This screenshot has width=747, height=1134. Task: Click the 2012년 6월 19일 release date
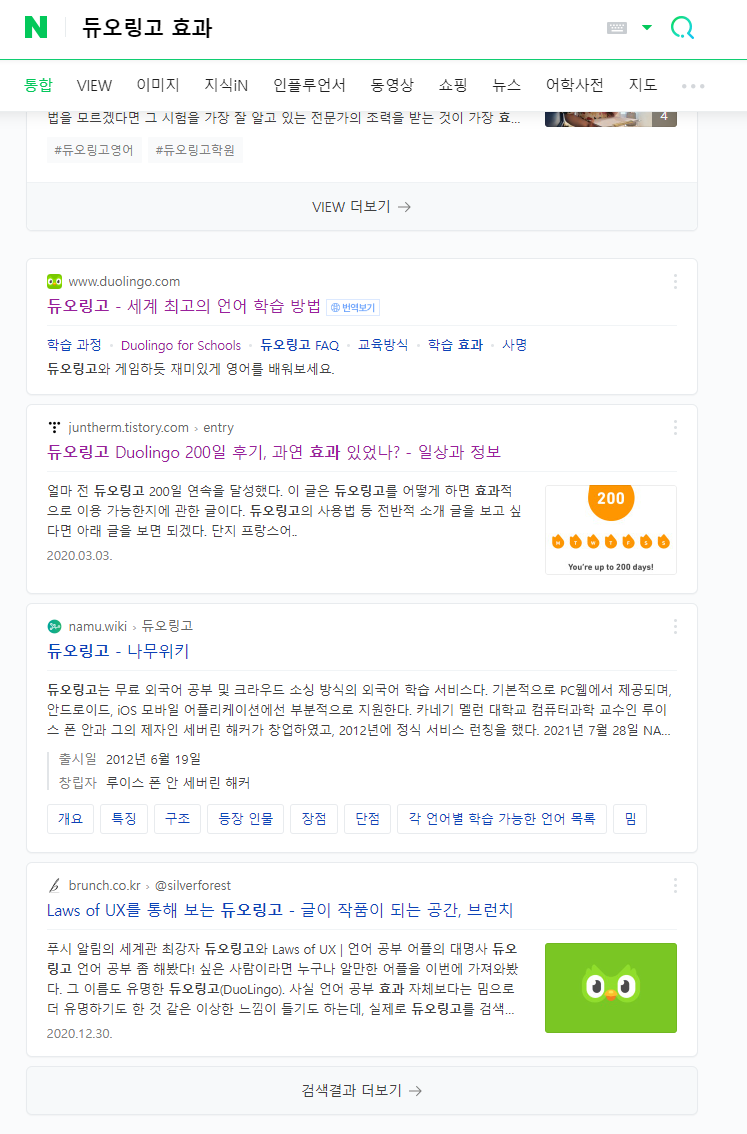click(x=153, y=759)
